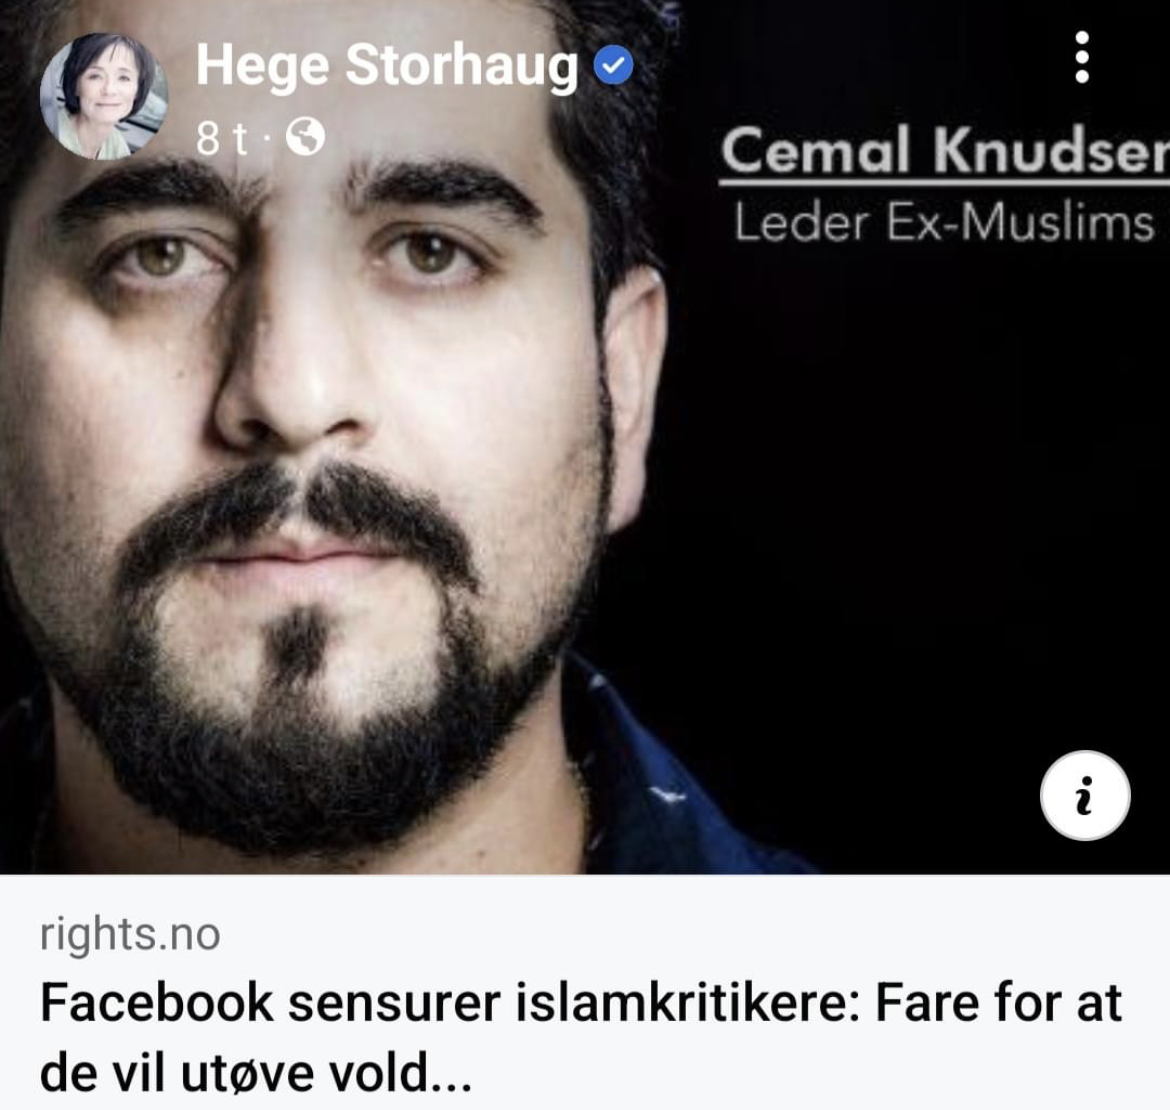1170x1110 pixels.
Task: Click the "Leder Ex-Muslims" subtitle text
Action: pyautogui.click(x=944, y=222)
